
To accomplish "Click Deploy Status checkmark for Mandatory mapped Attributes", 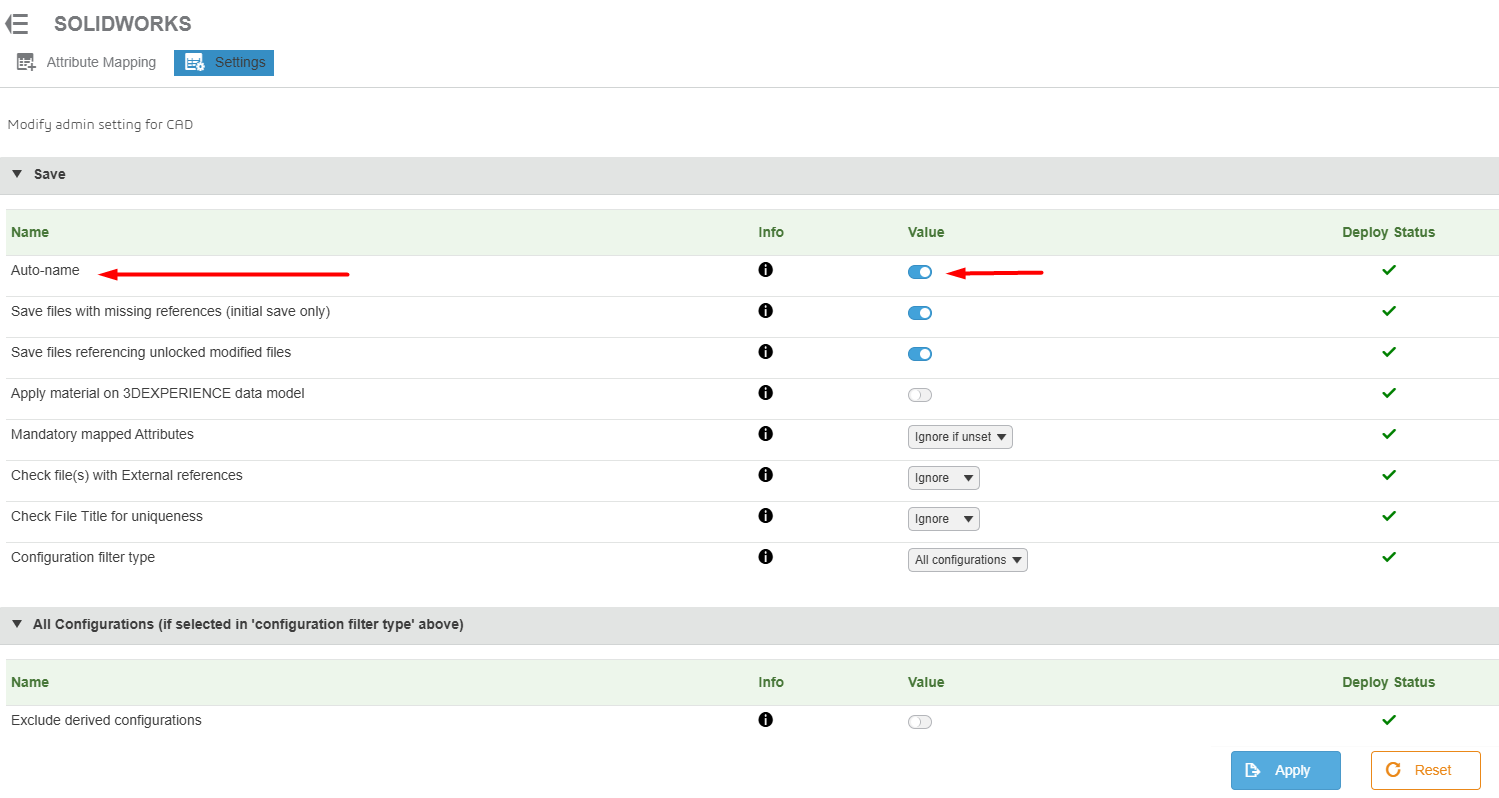I will coord(1388,434).
